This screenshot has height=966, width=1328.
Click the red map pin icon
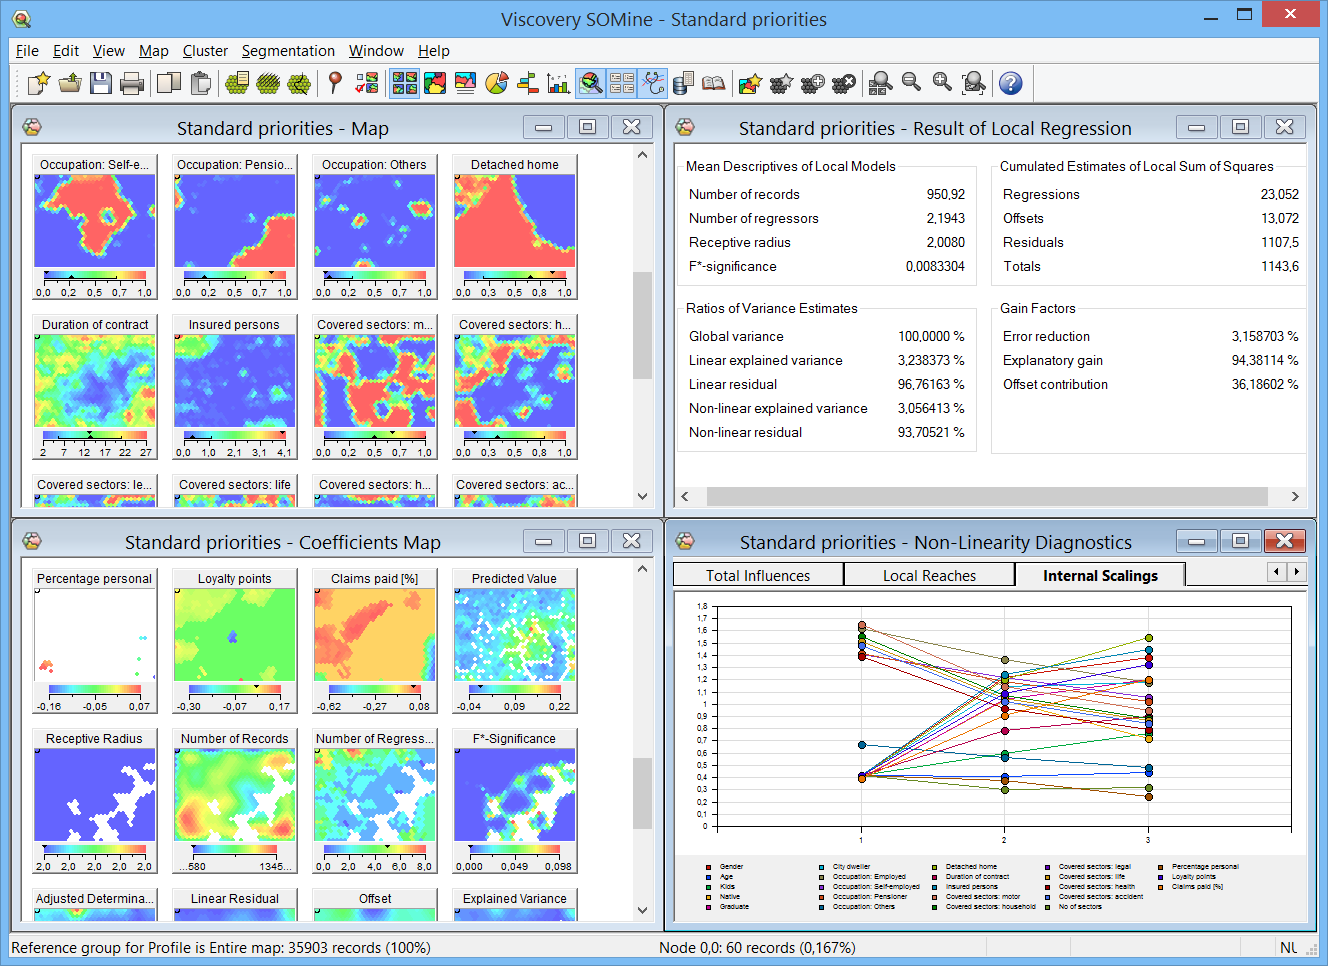tap(335, 83)
